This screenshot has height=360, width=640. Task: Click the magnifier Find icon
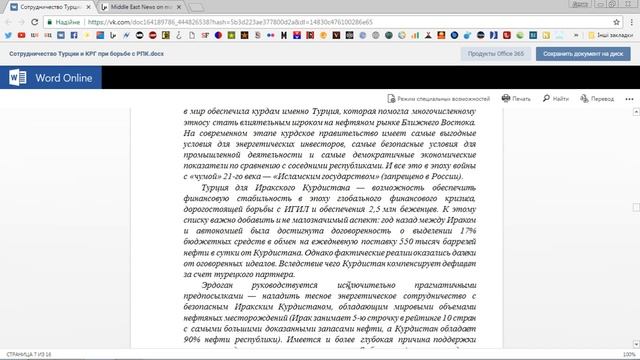(546, 98)
